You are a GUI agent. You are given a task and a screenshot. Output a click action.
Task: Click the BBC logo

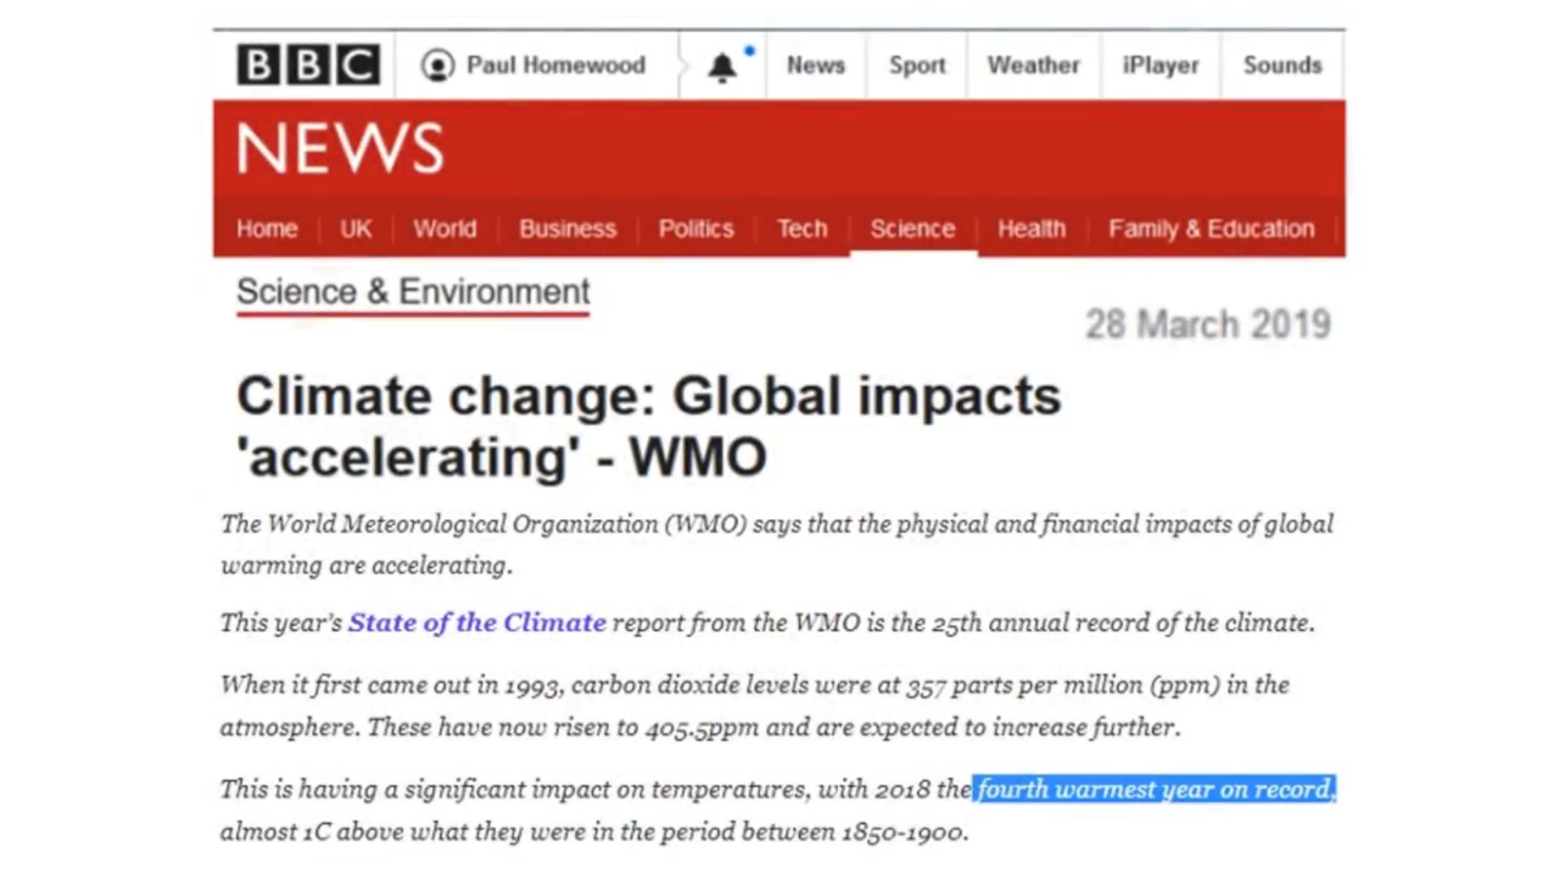pyautogui.click(x=308, y=65)
